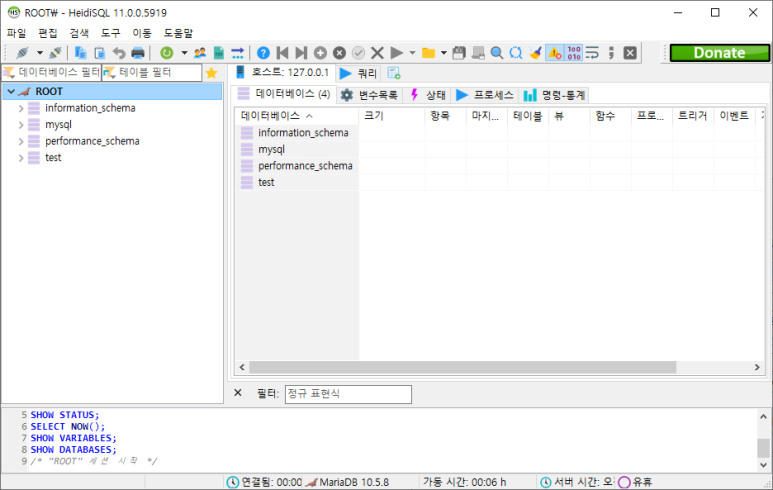Collapse the ROOT tree node

tap(11, 92)
